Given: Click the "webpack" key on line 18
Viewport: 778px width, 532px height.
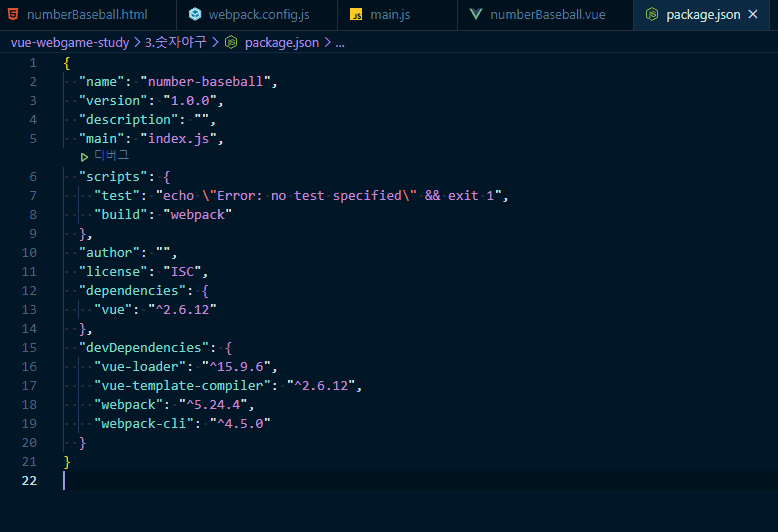Looking at the screenshot, I should click(x=129, y=405).
